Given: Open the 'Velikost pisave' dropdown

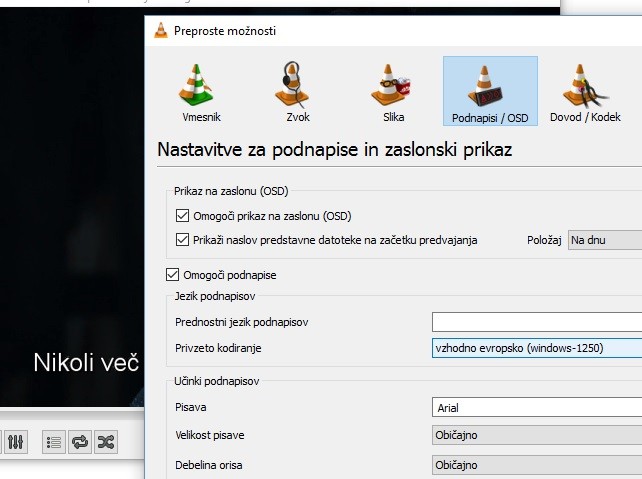Looking at the screenshot, I should [x=536, y=436].
